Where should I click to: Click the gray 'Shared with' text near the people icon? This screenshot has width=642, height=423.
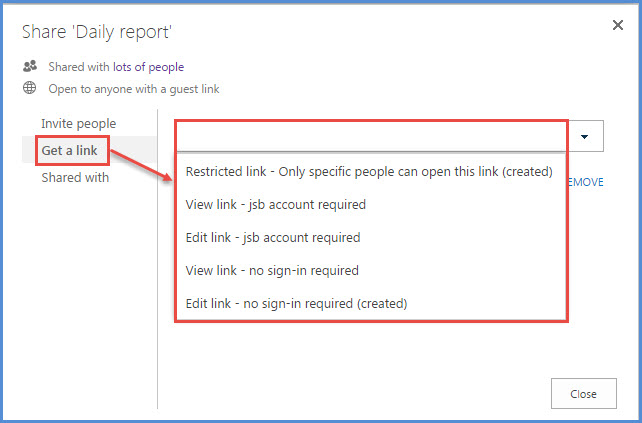coord(79,67)
